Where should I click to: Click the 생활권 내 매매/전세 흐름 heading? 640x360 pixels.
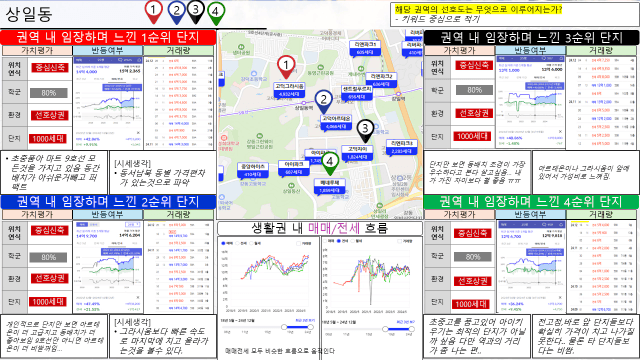pyautogui.click(x=320, y=228)
